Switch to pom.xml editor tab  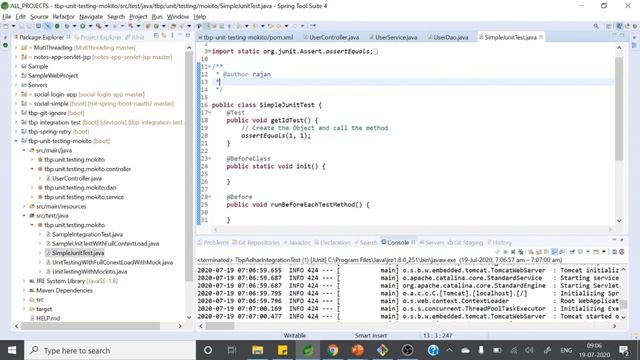point(245,37)
